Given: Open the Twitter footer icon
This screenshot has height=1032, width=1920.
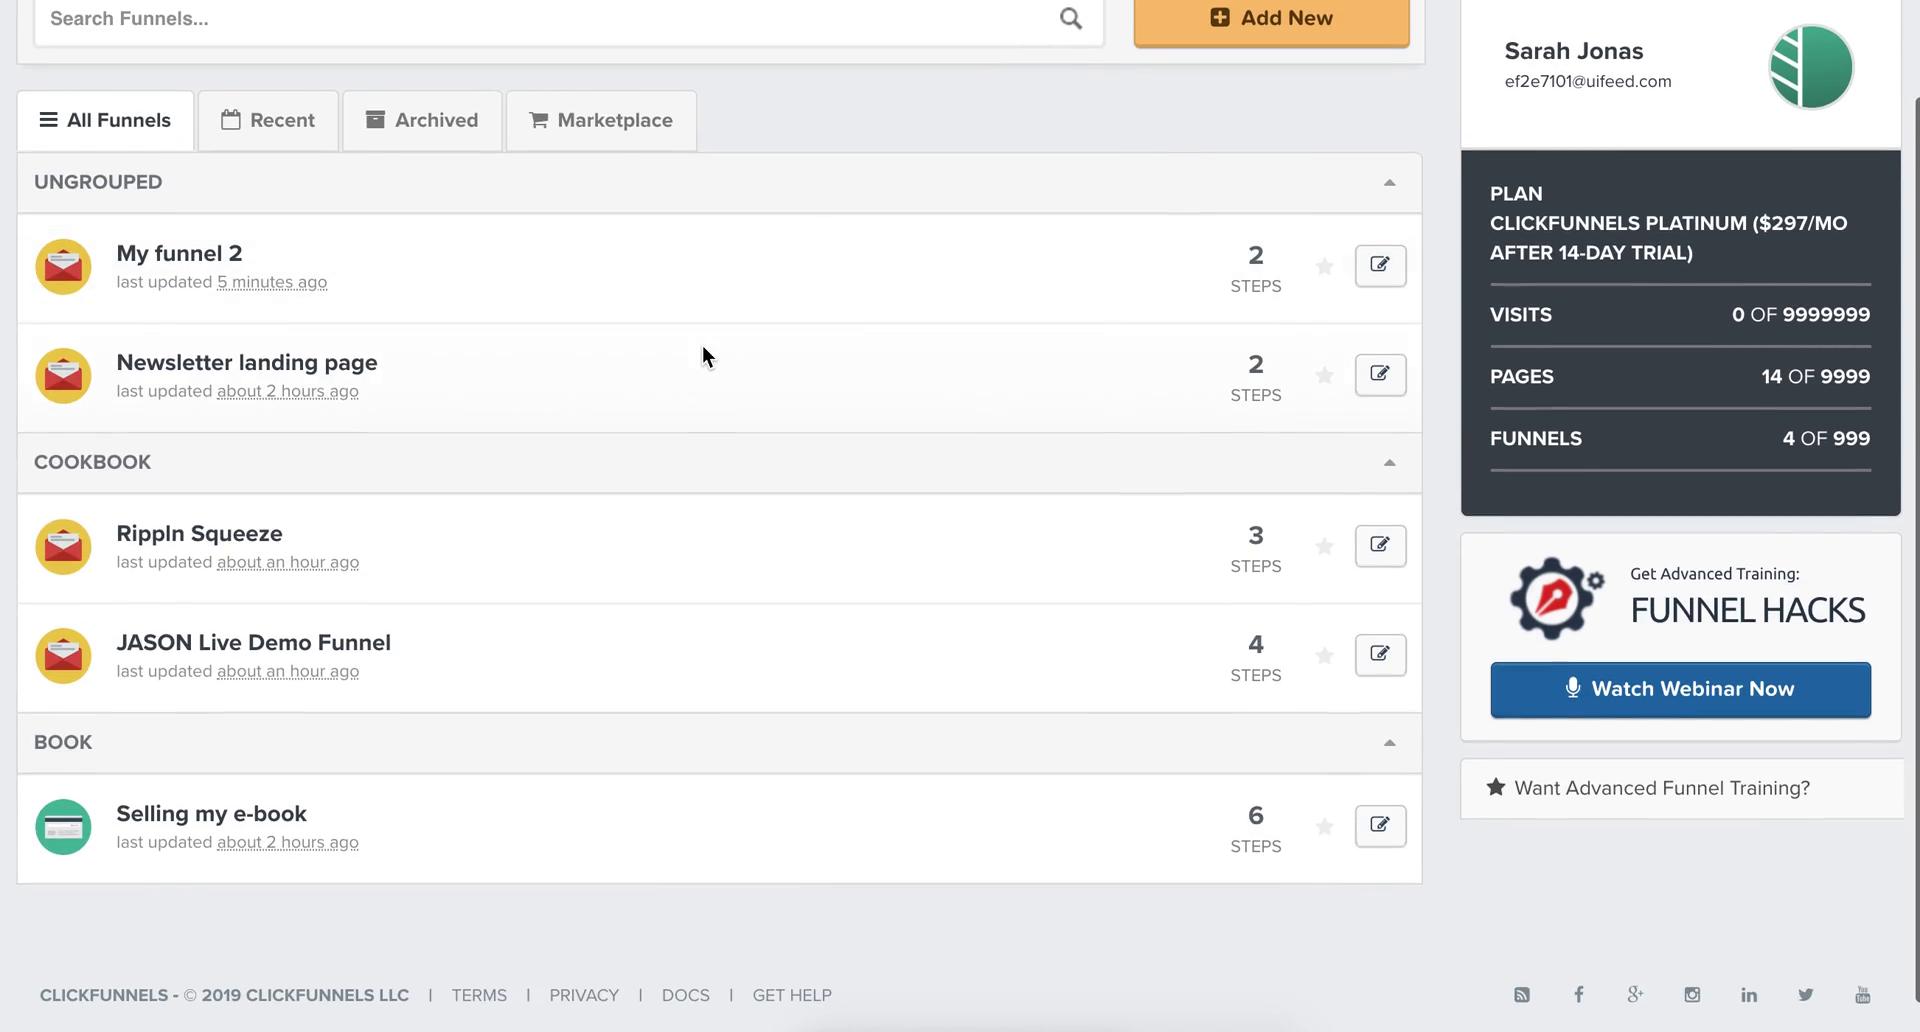Looking at the screenshot, I should point(1806,994).
